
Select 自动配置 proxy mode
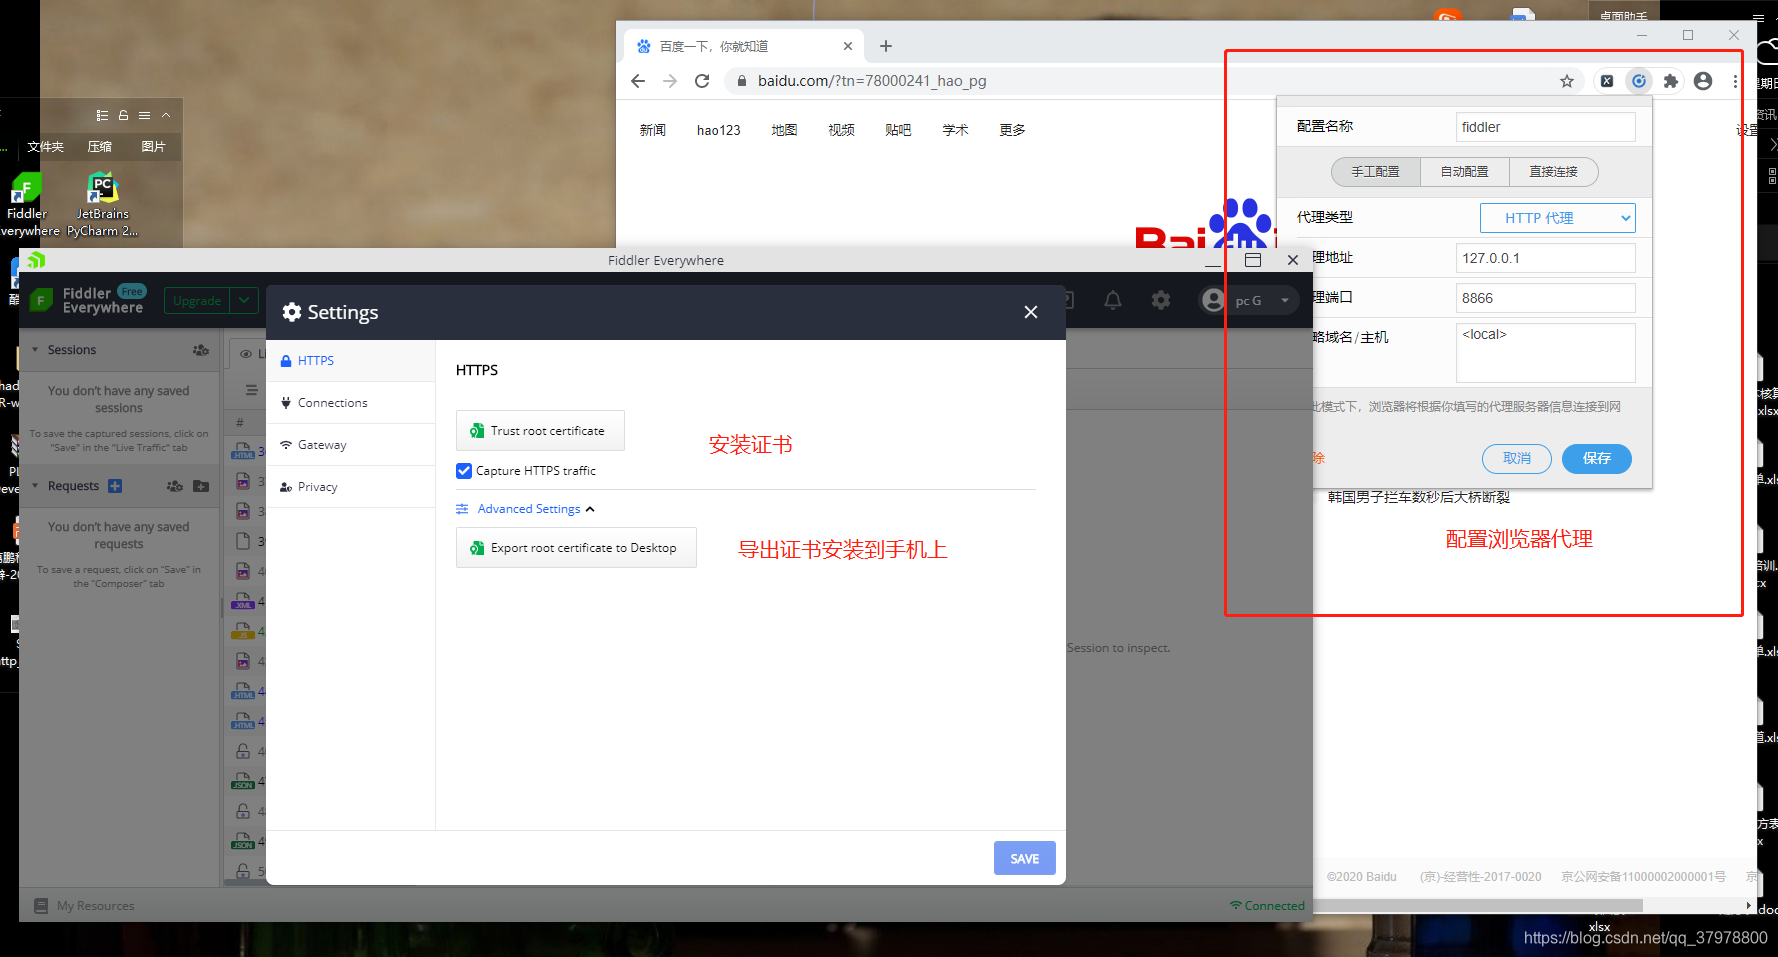click(1464, 172)
